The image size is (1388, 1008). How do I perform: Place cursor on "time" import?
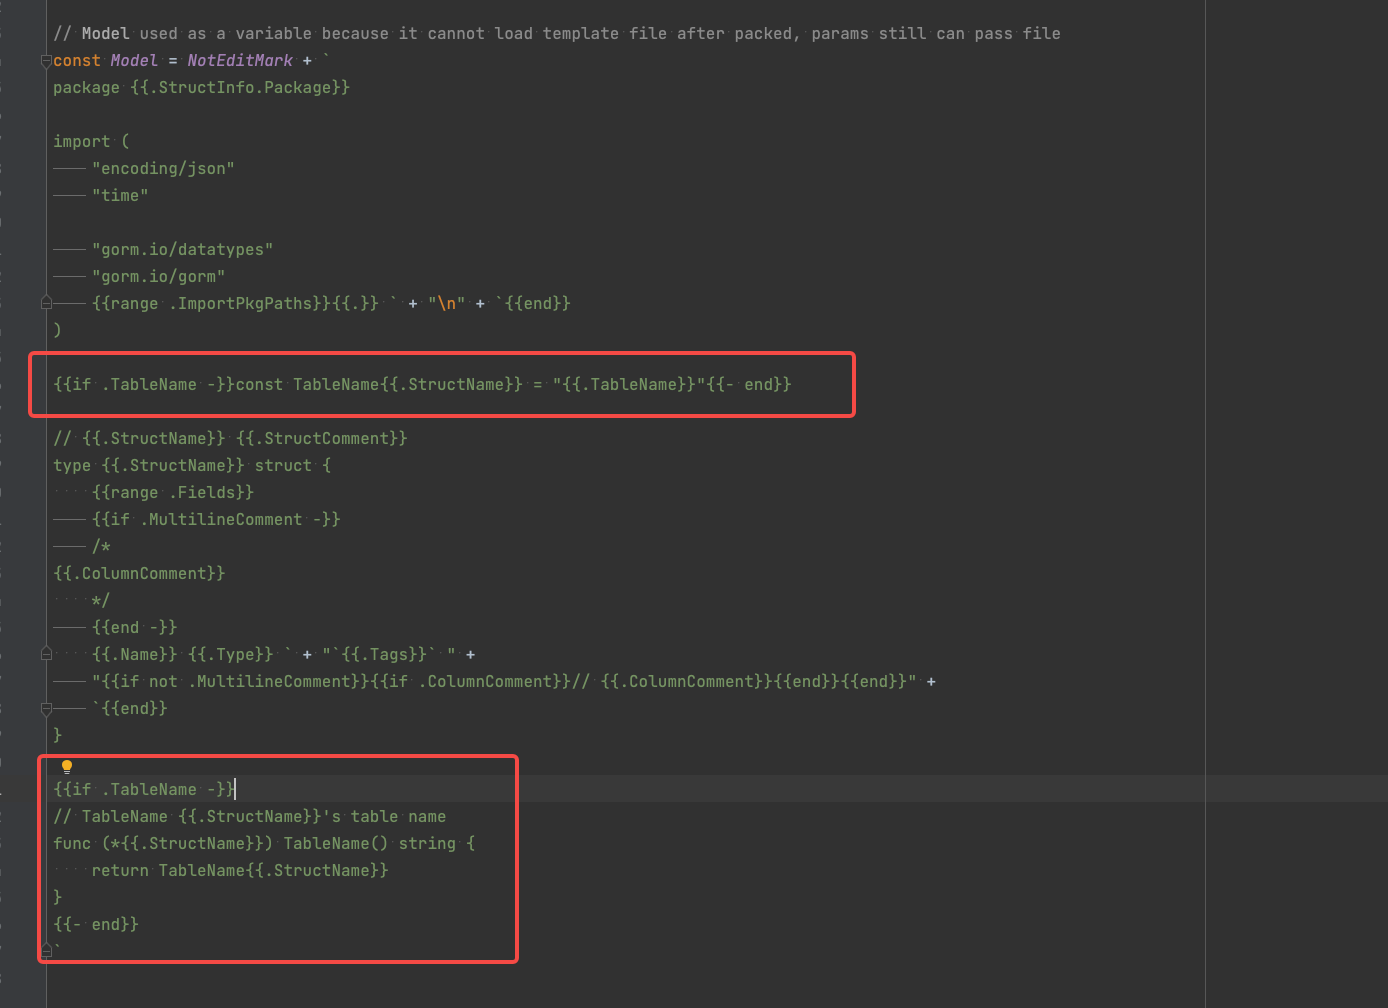(x=120, y=196)
